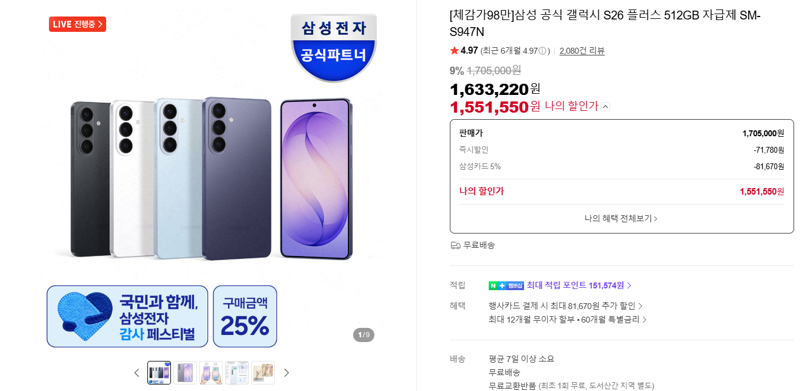Screen dimensions: 800x391
Task: Click the red star rating icon
Action: 454,51
